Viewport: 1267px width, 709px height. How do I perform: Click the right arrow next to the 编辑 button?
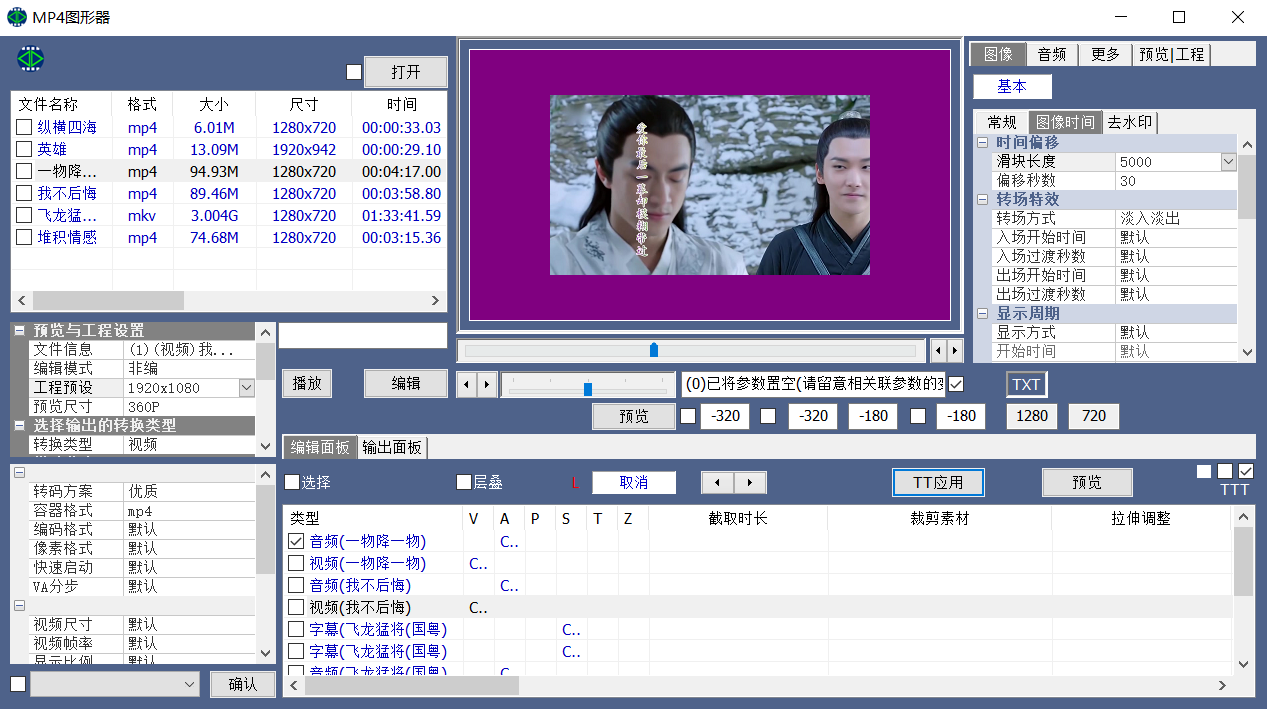pyautogui.click(x=486, y=384)
